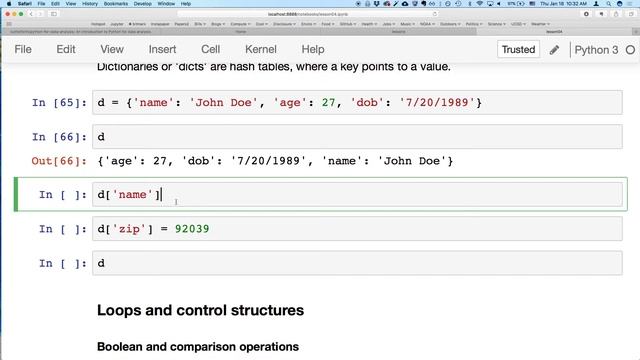Expand the NOAA bookmarks folder

coord(427,24)
